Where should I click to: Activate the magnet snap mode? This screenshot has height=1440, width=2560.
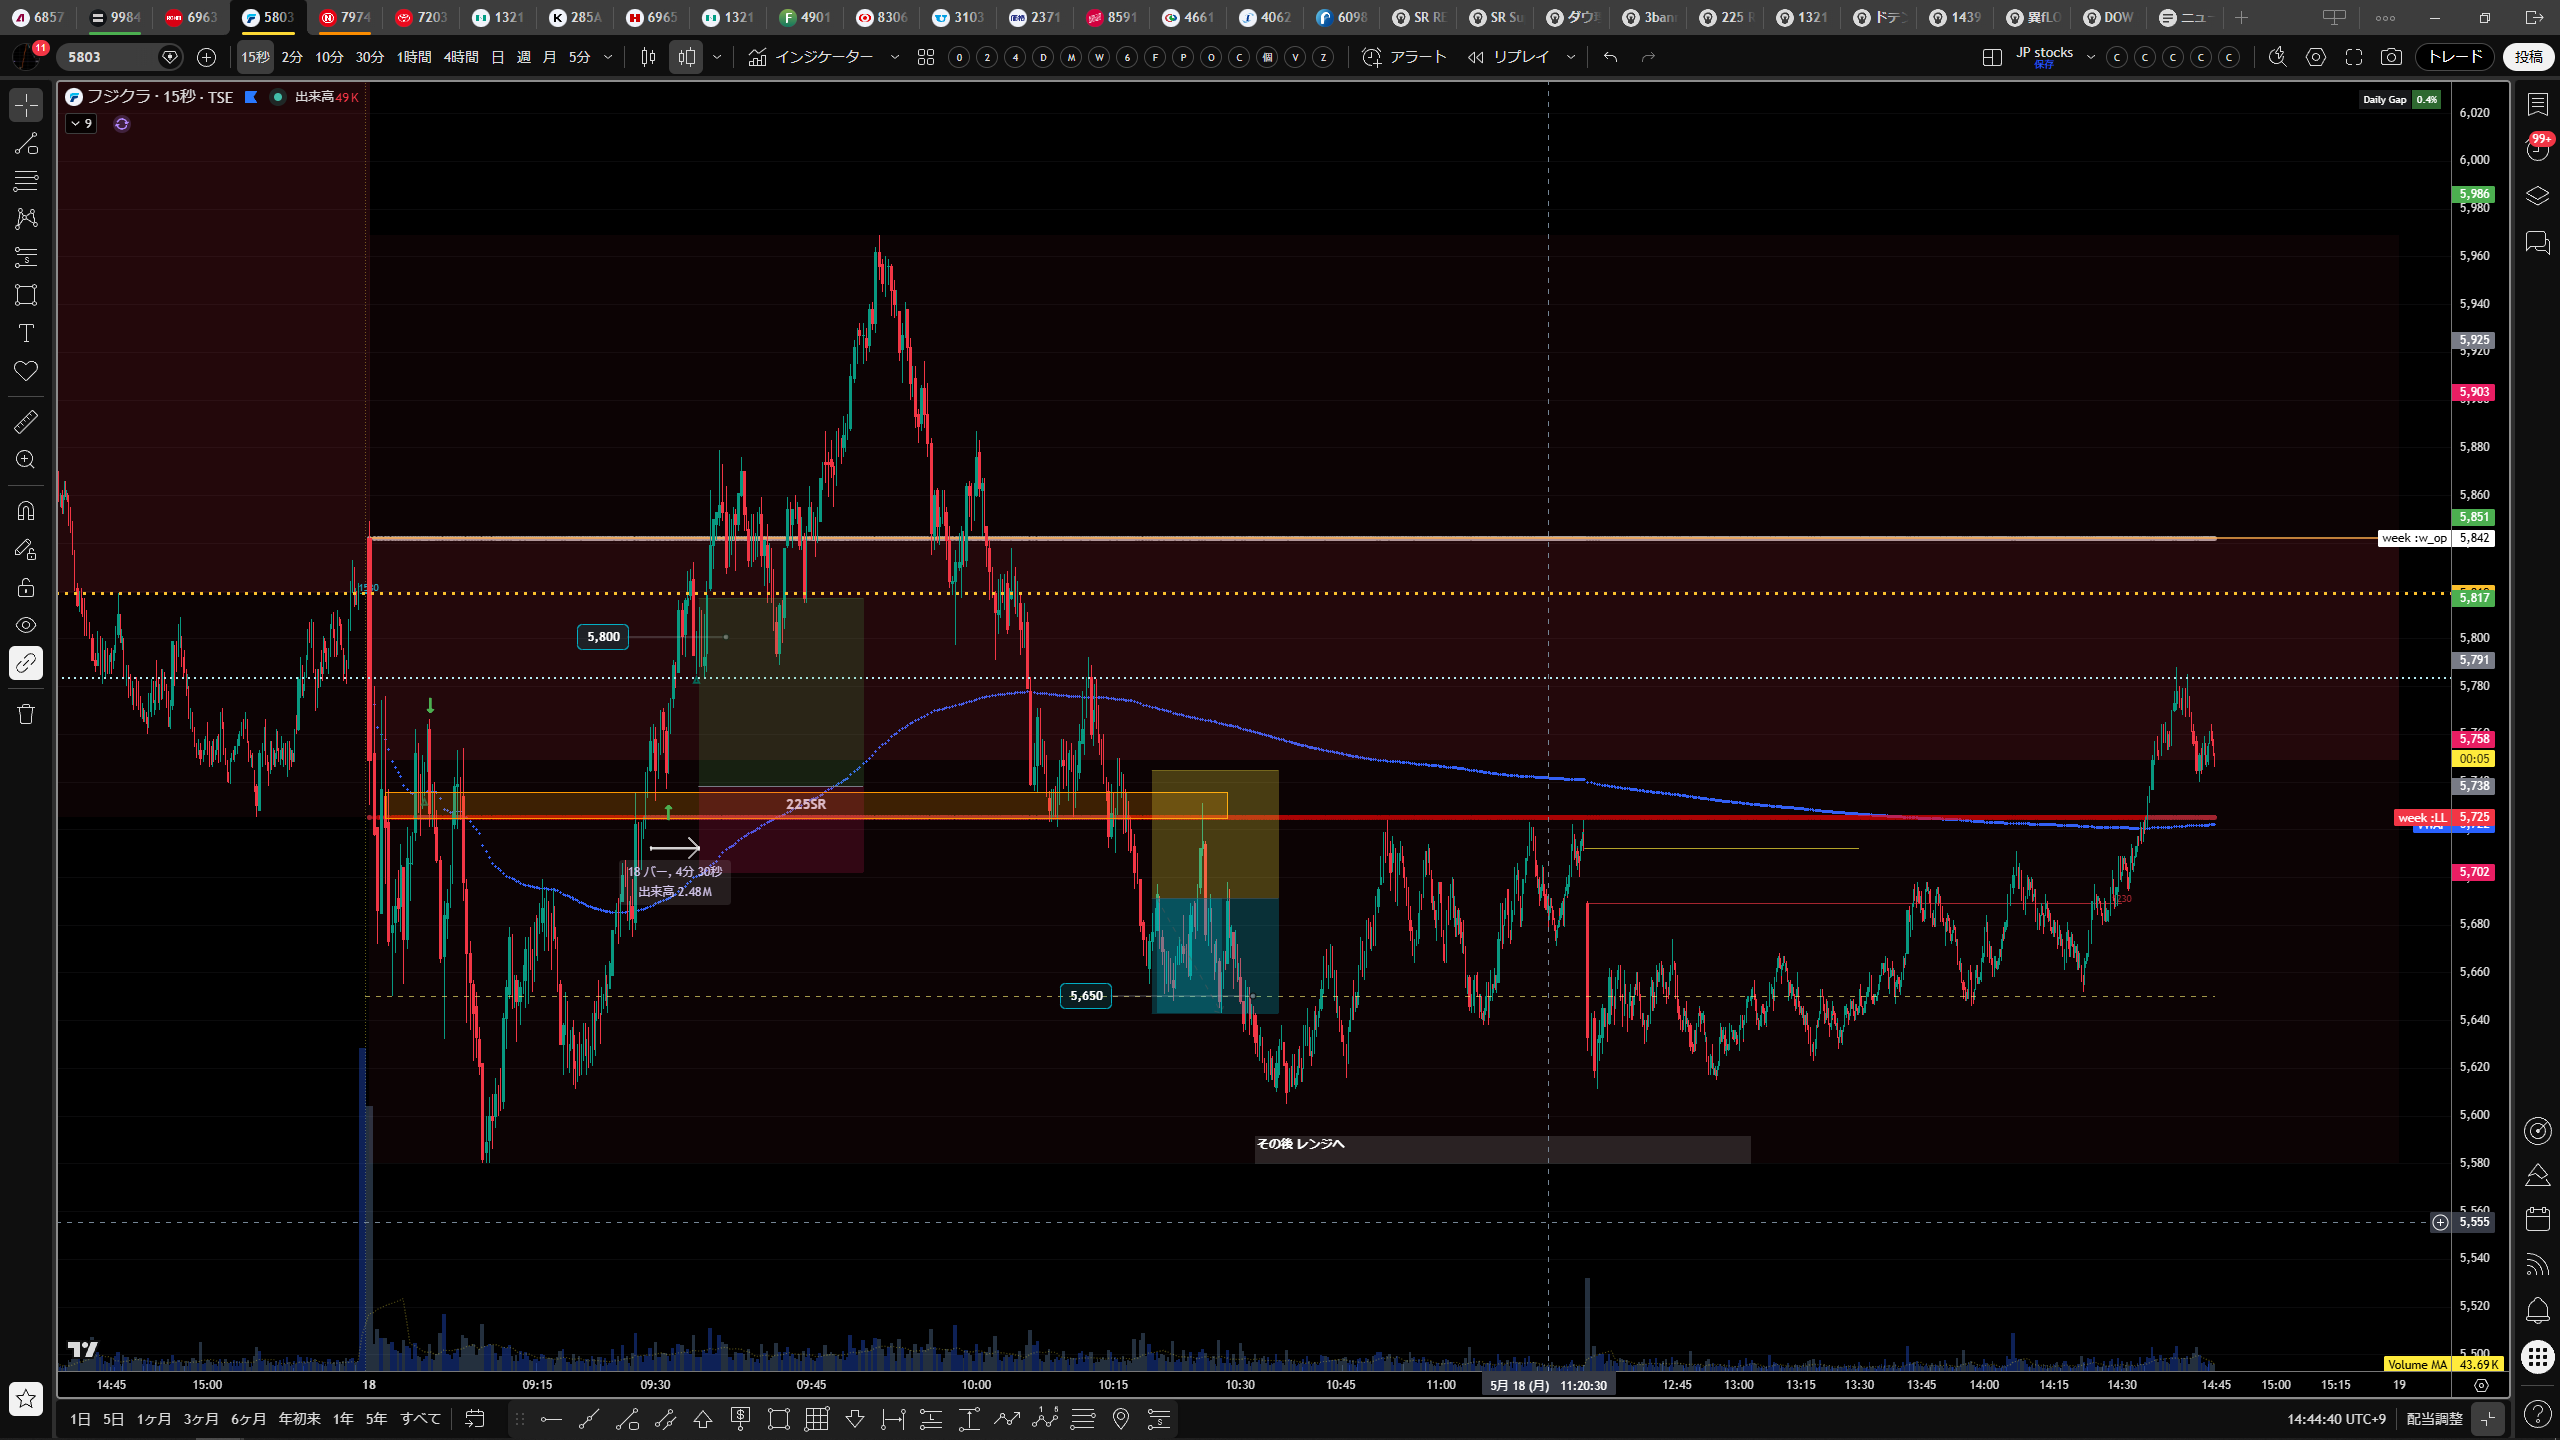tap(26, 511)
